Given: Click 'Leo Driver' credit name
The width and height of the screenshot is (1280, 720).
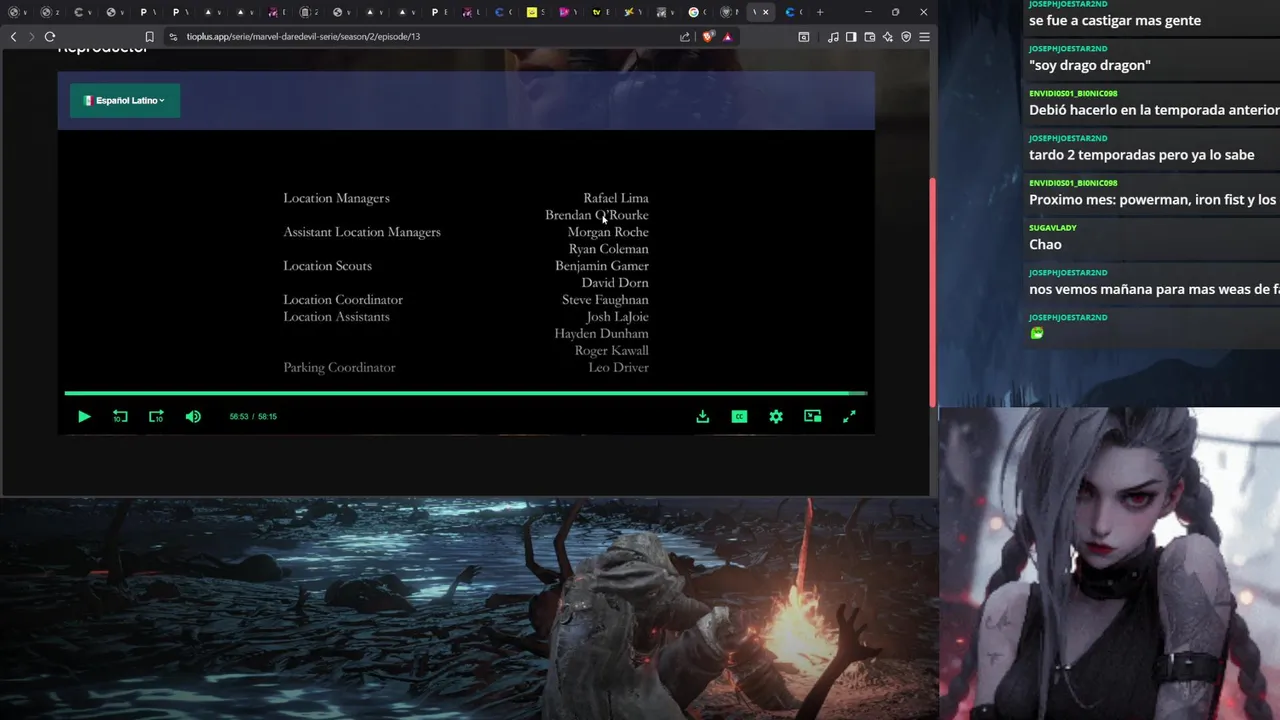Looking at the screenshot, I should 618,367.
